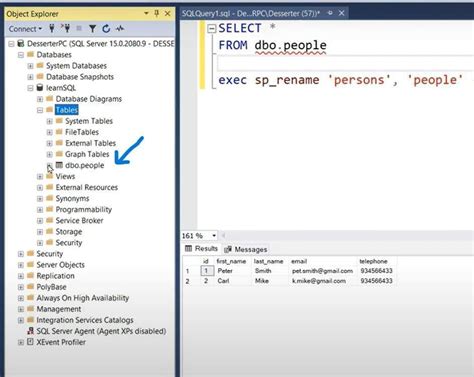Viewport: 474px width, 377px height.
Task: Open the Connect dropdown in Object Explorer
Action: tap(25, 29)
